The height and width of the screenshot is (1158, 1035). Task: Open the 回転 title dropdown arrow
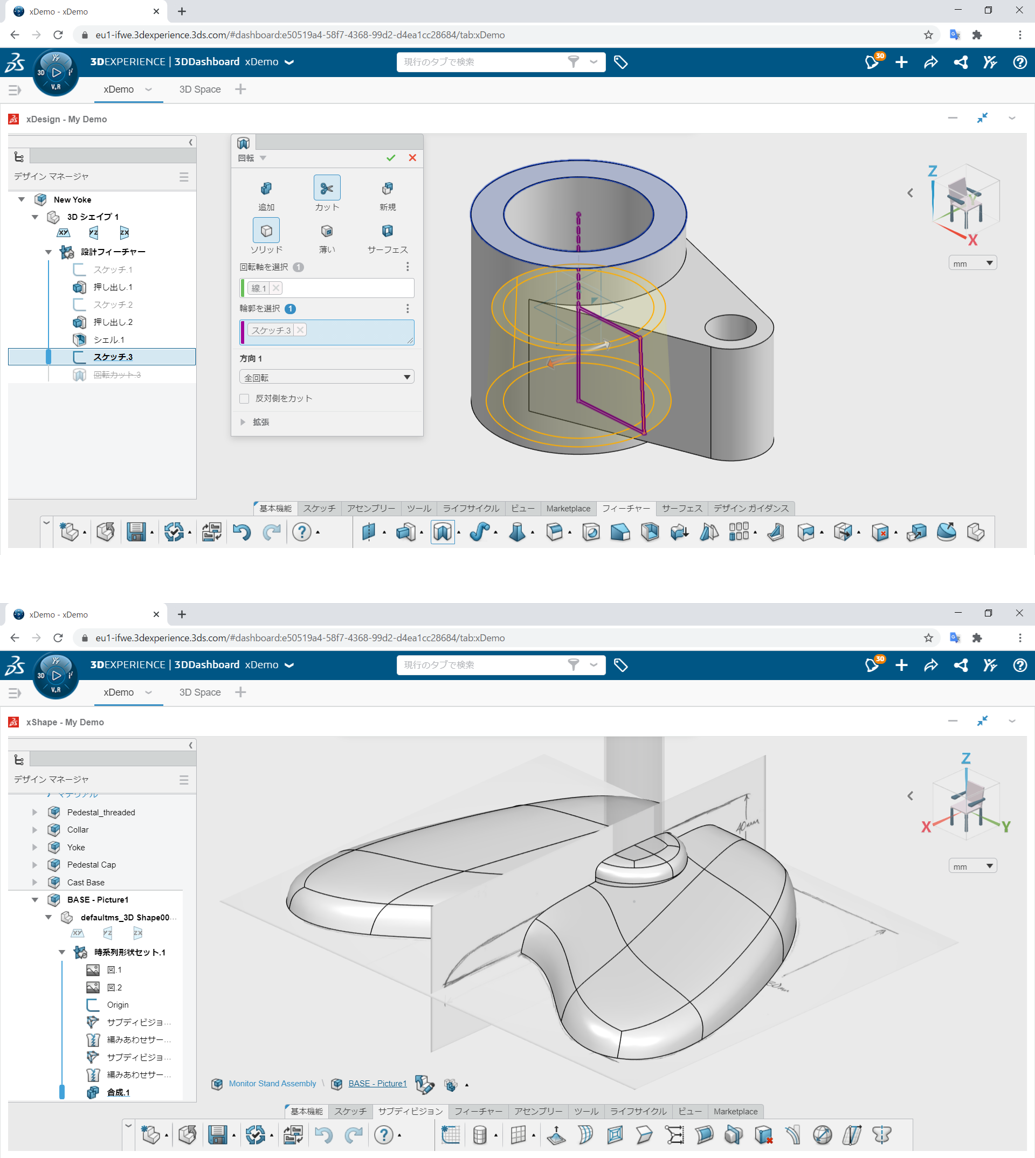coord(263,158)
